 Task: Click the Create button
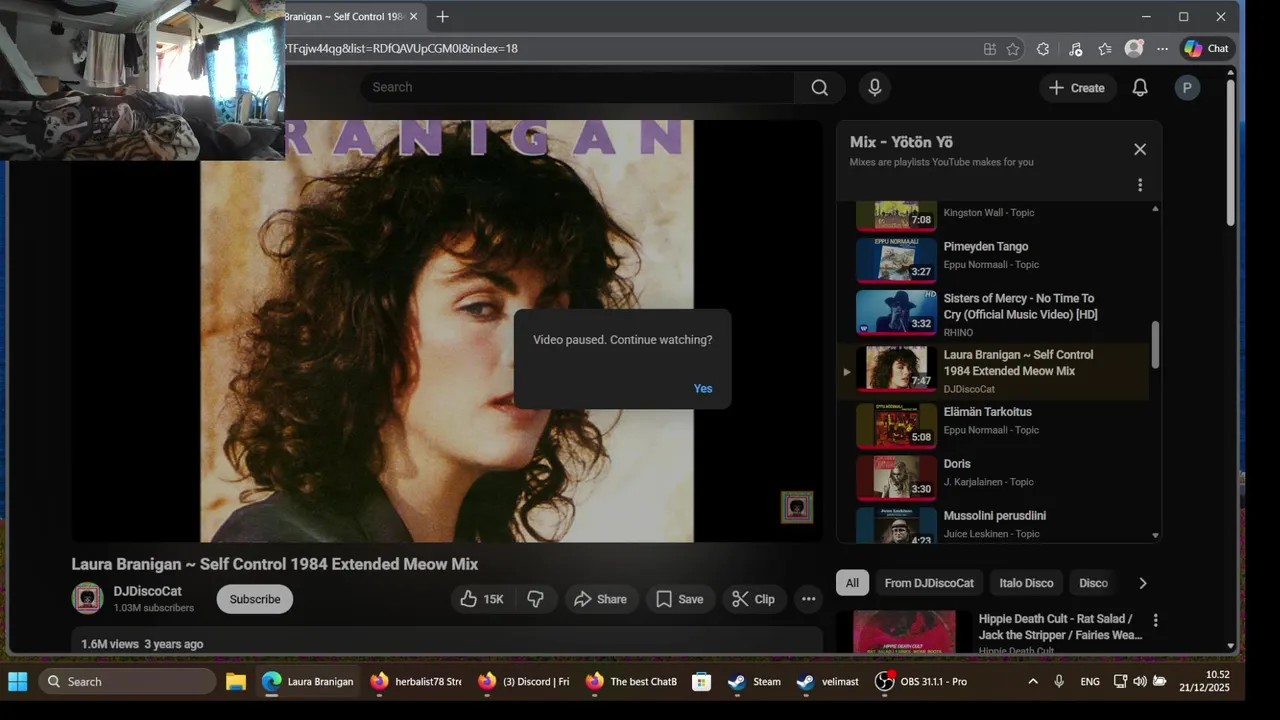(1076, 88)
